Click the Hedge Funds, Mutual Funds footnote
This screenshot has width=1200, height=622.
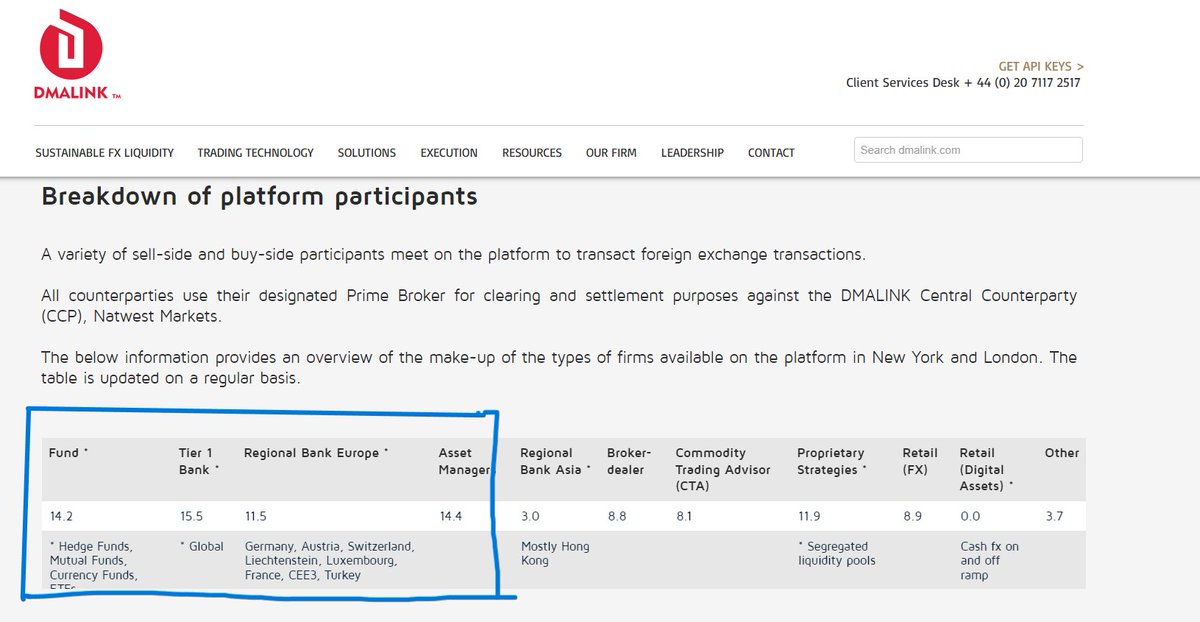tap(93, 566)
